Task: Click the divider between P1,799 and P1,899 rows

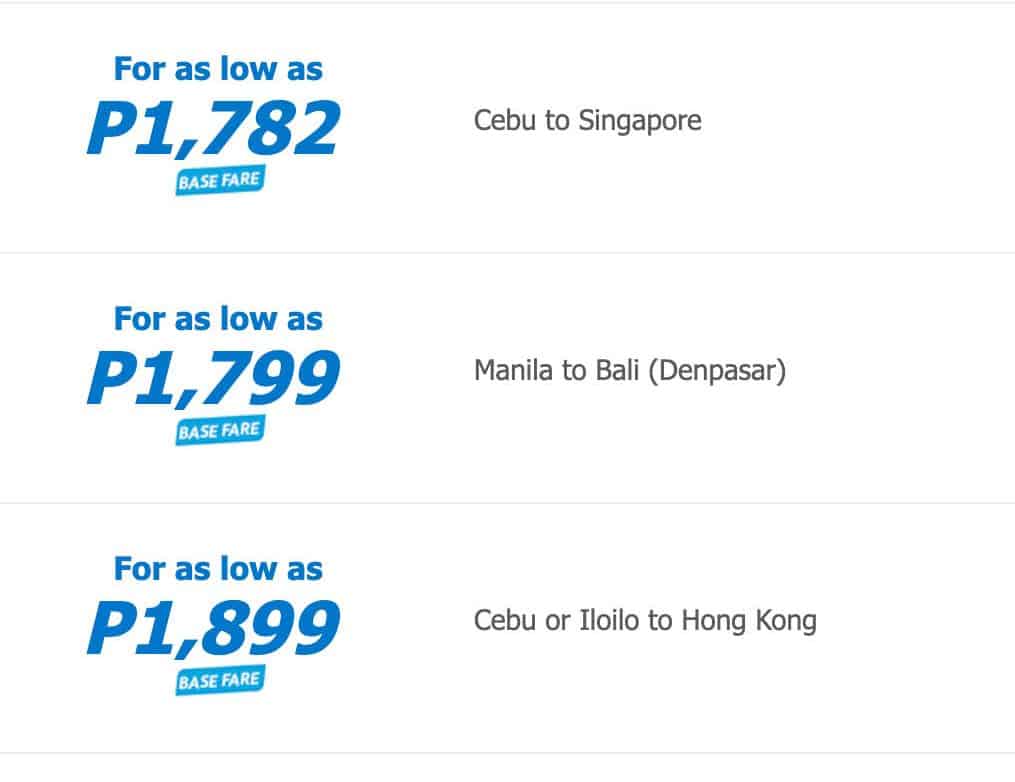Action: click(x=507, y=503)
